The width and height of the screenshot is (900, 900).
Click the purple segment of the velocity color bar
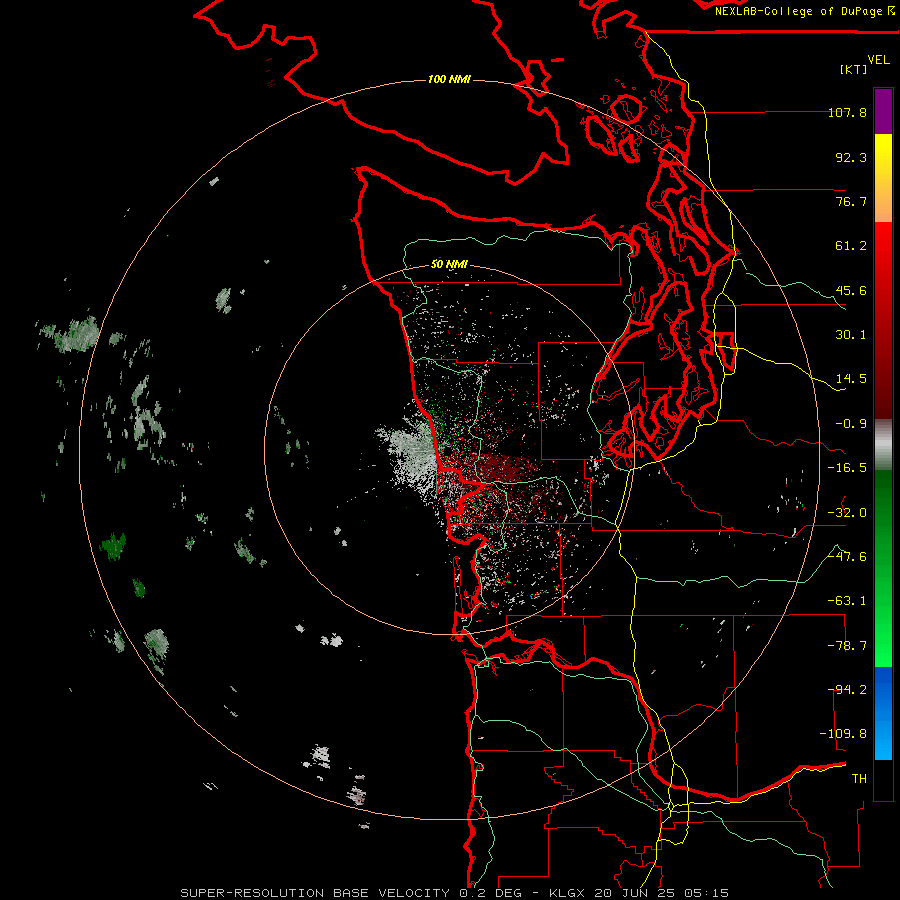point(883,111)
